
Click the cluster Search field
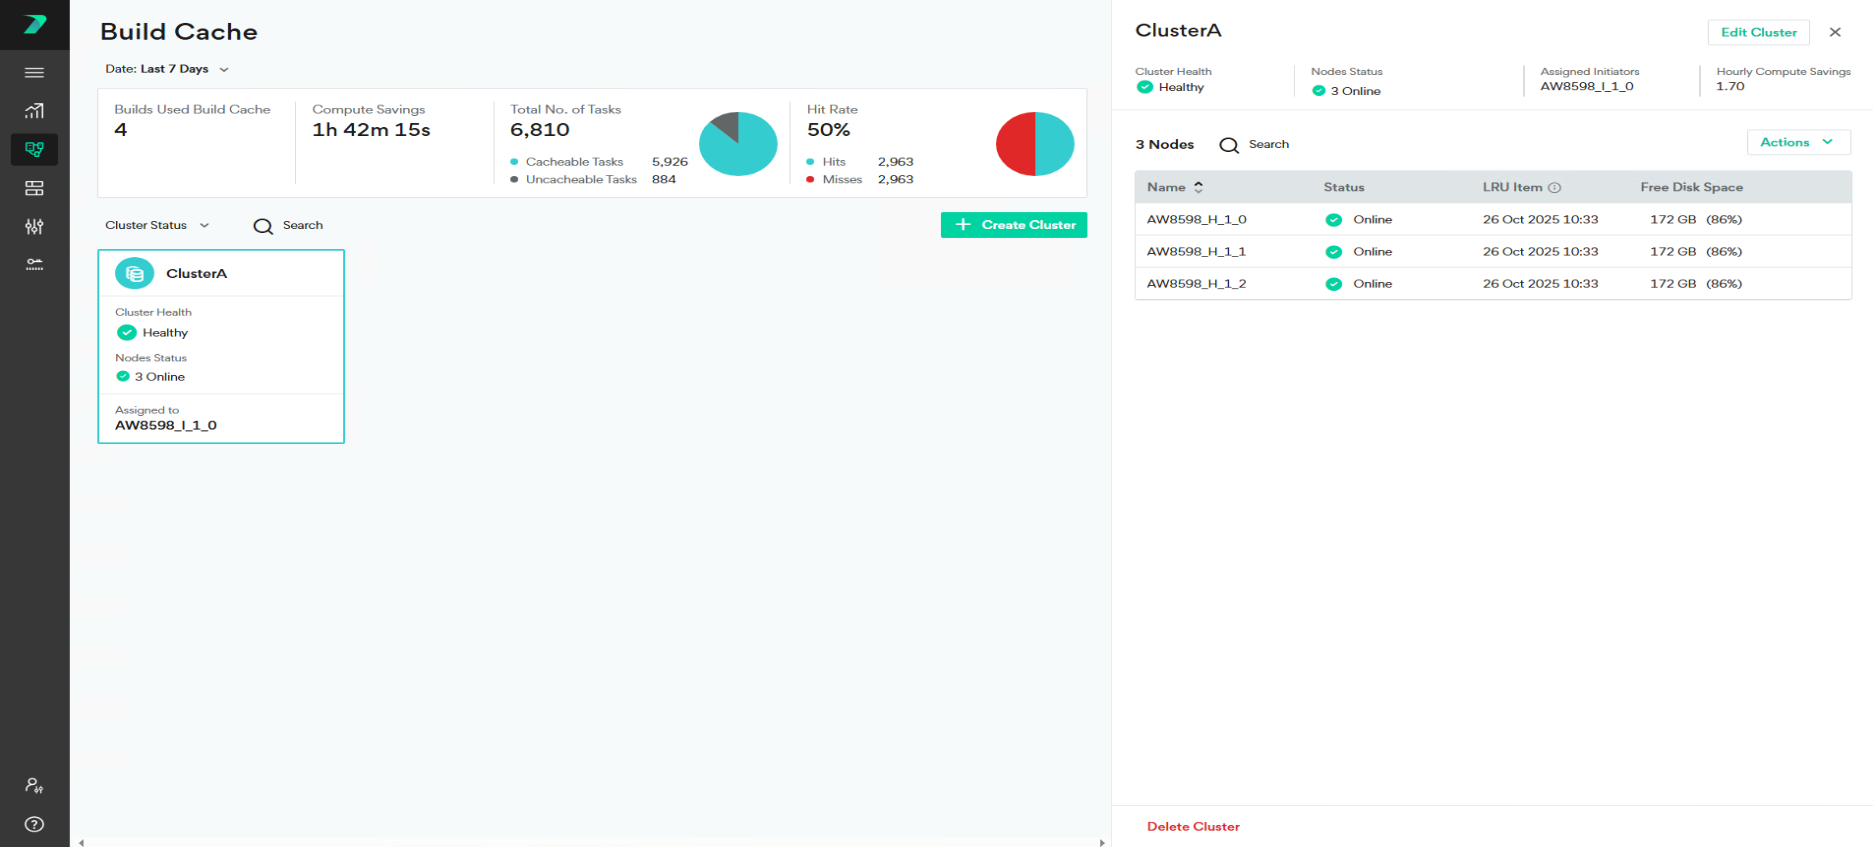(301, 225)
